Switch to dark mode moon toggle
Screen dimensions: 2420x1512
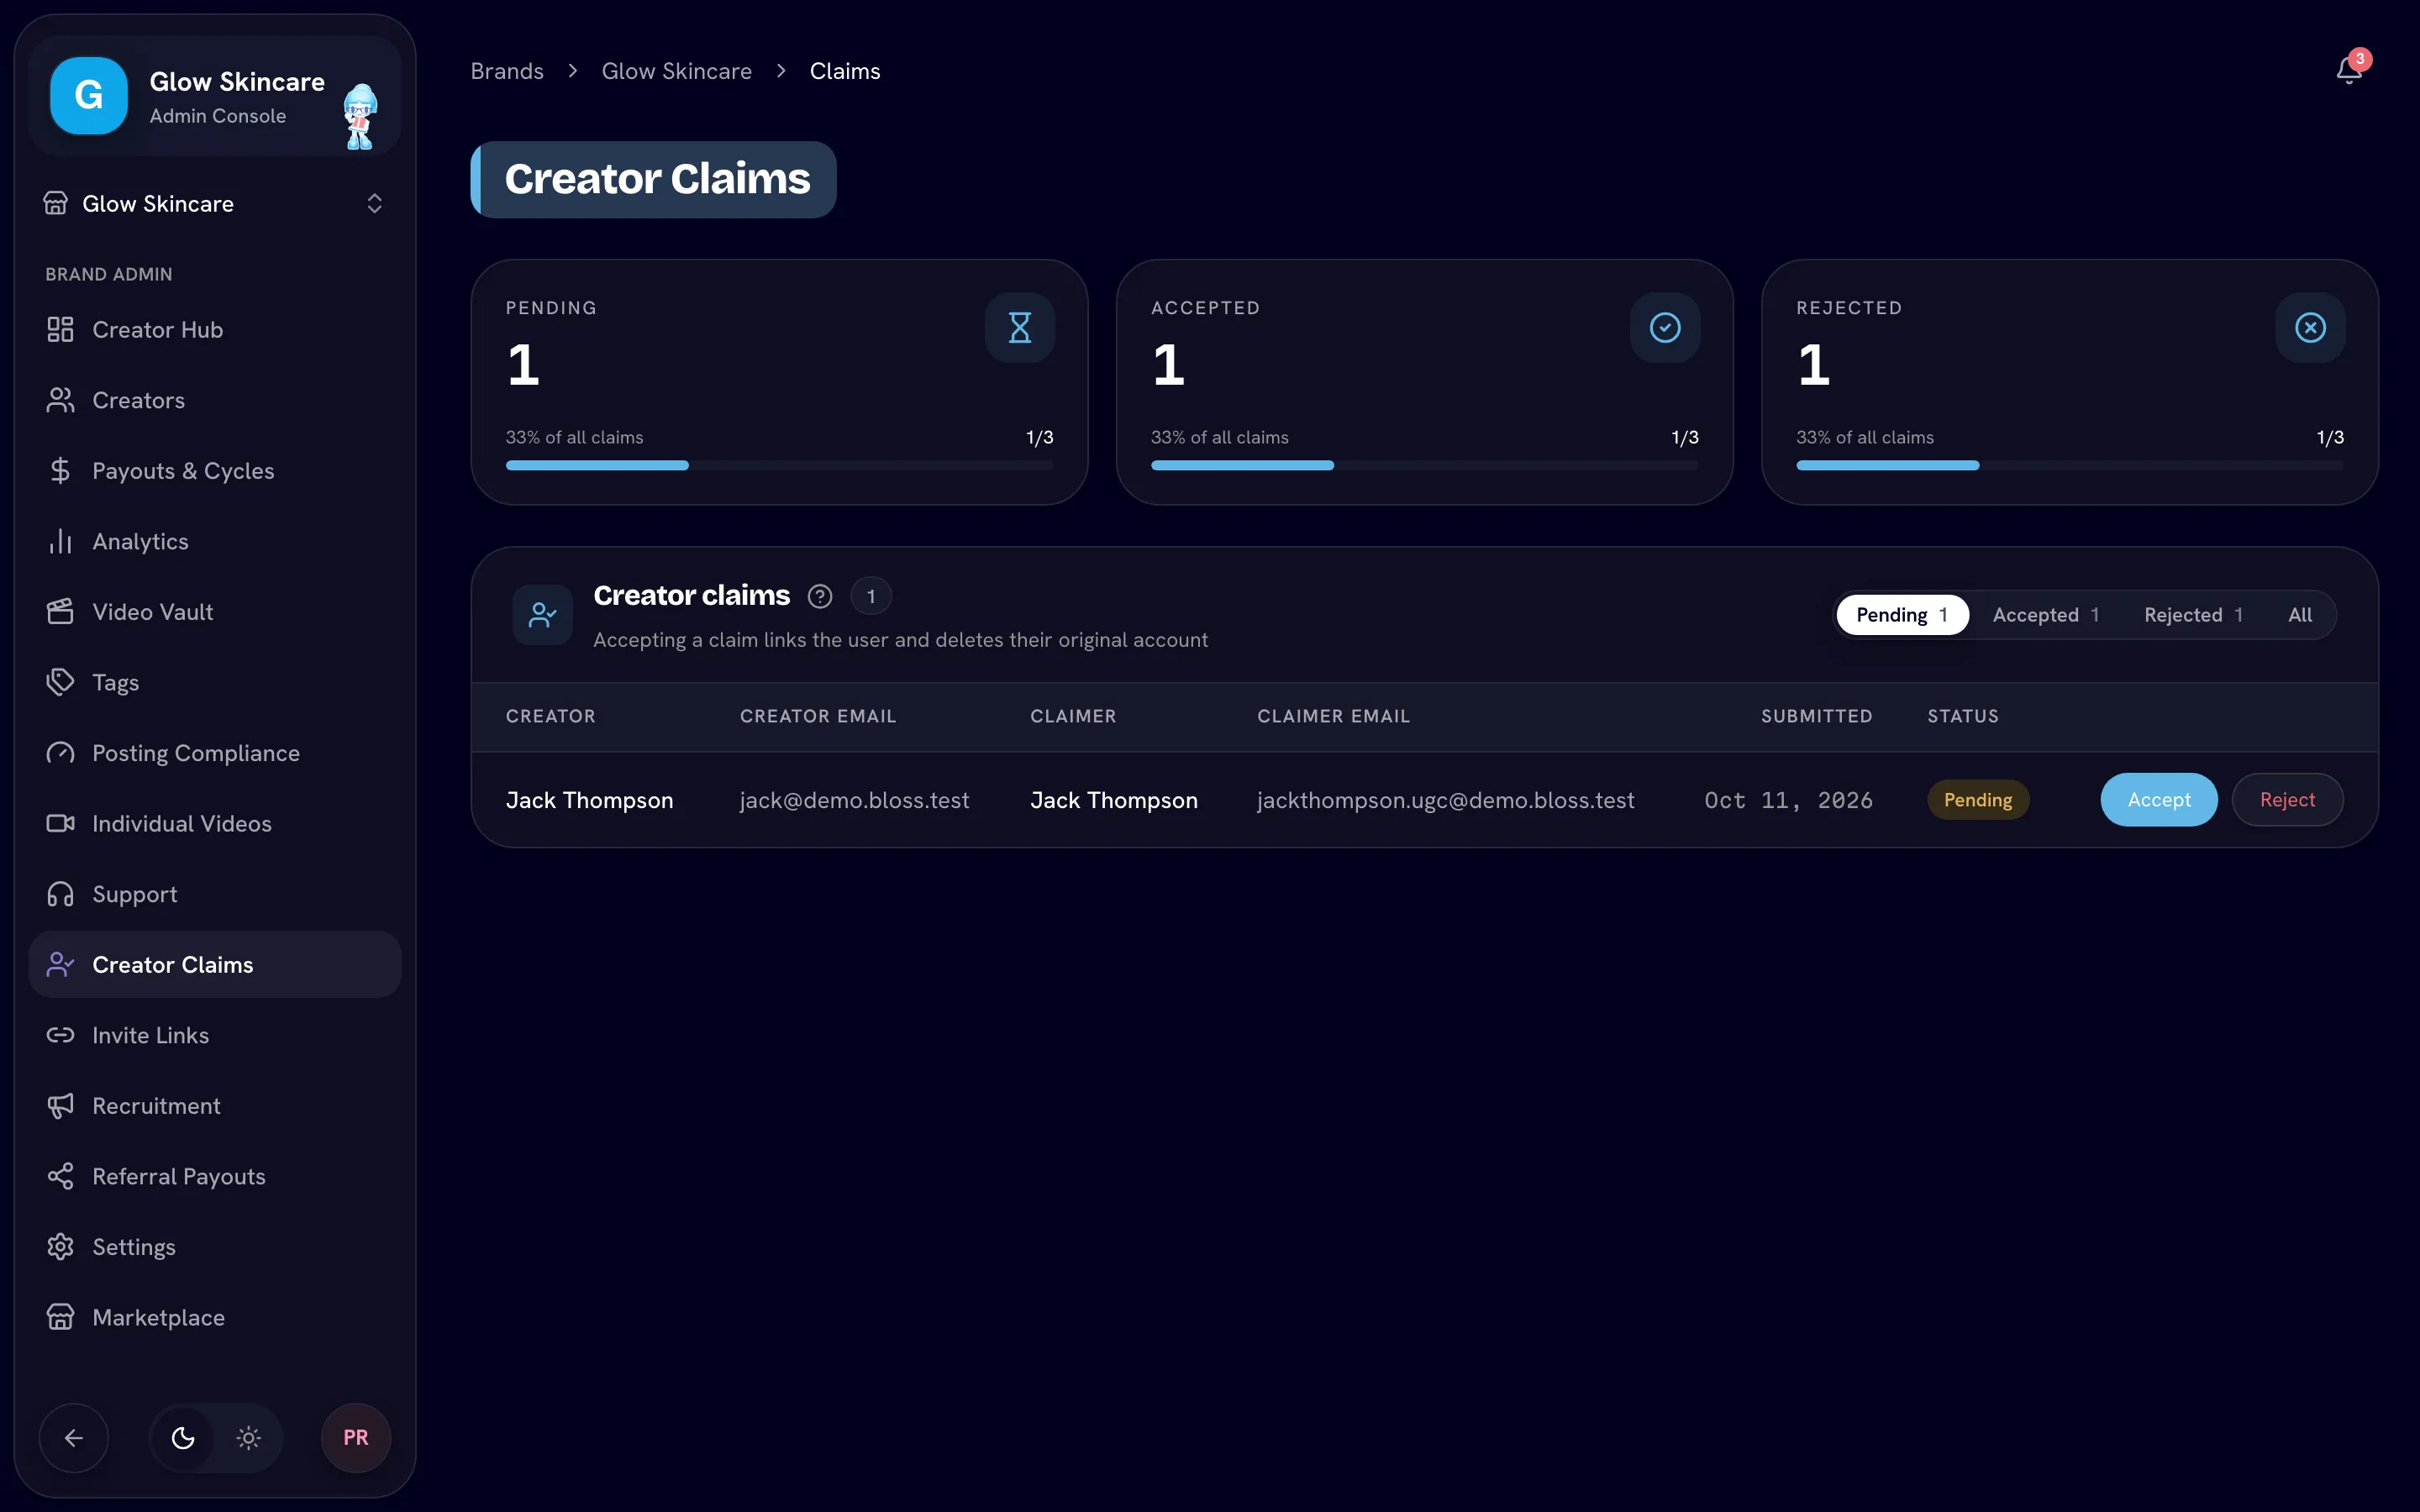tap(183, 1438)
